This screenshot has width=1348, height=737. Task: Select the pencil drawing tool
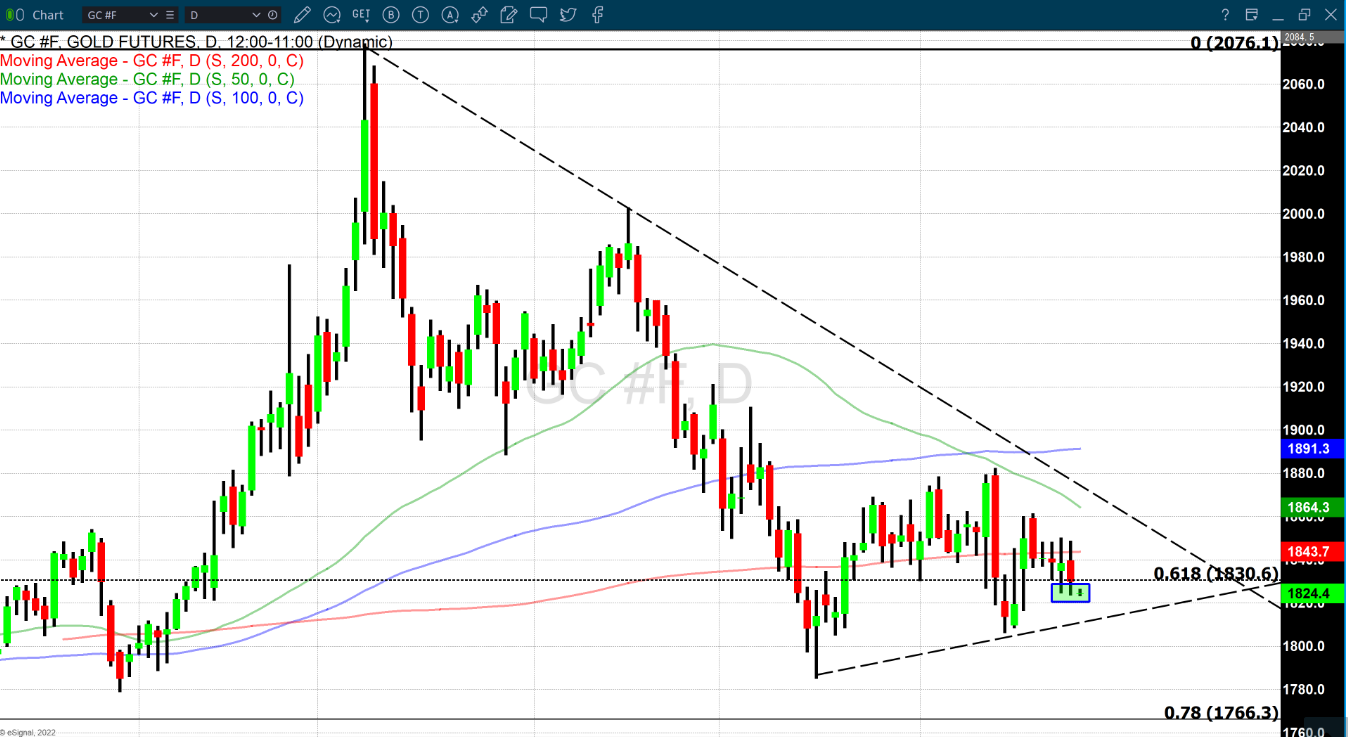coord(303,15)
